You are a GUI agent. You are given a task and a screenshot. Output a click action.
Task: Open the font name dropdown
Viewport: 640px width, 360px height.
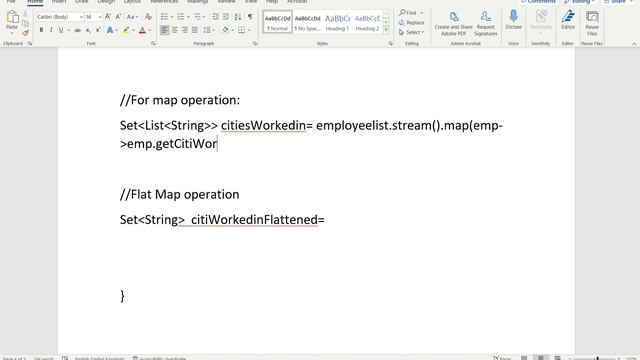tap(81, 17)
